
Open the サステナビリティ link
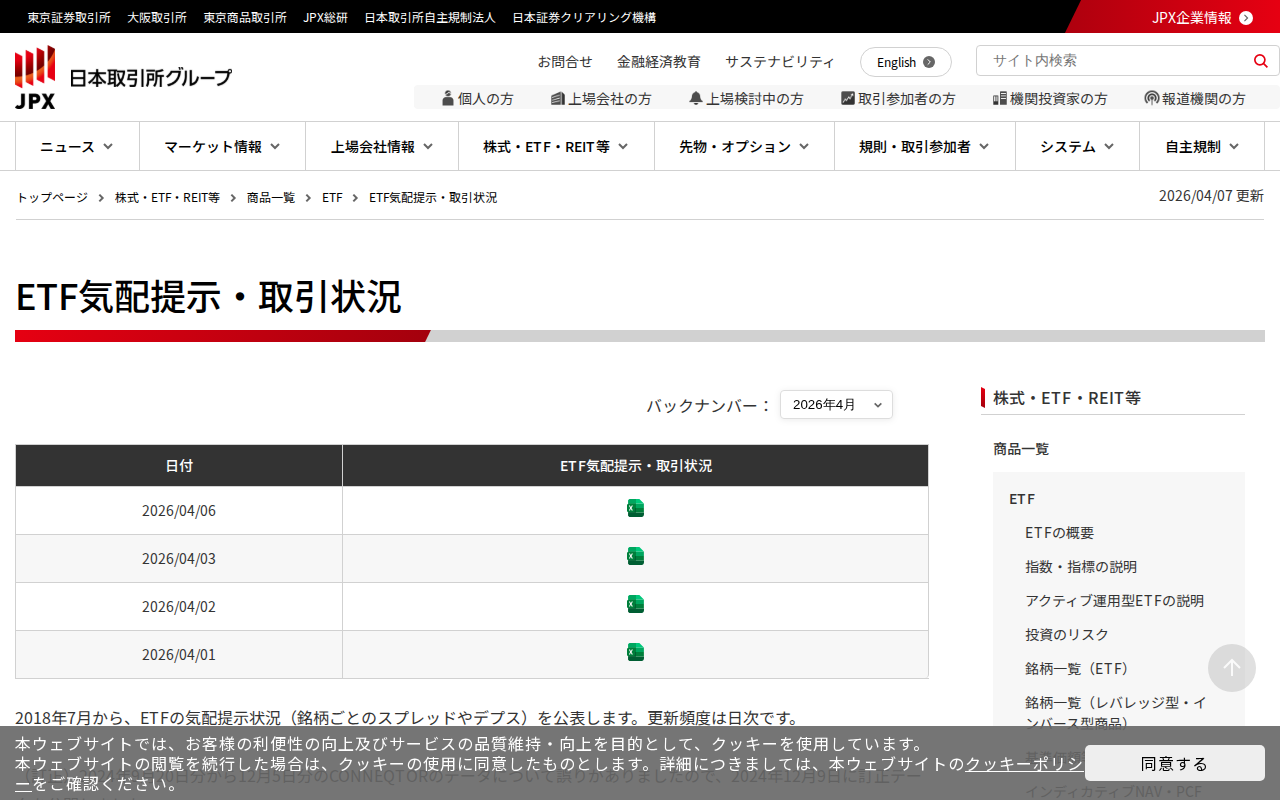780,62
